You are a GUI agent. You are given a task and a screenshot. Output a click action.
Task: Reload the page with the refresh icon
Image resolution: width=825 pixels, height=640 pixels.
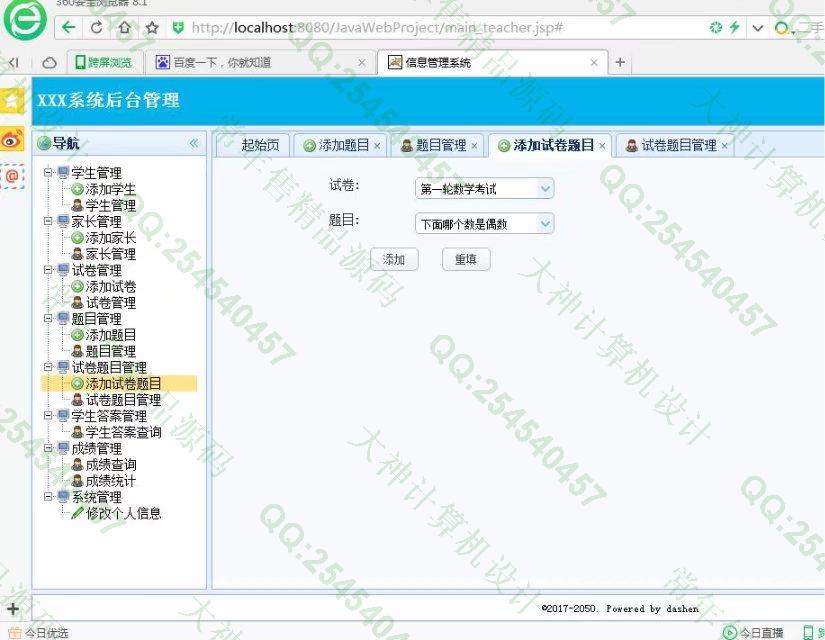(x=97, y=27)
